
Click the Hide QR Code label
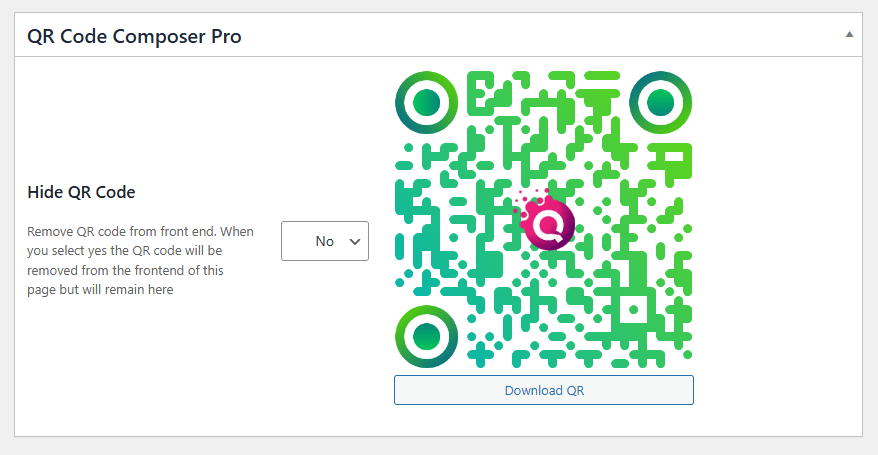(81, 192)
